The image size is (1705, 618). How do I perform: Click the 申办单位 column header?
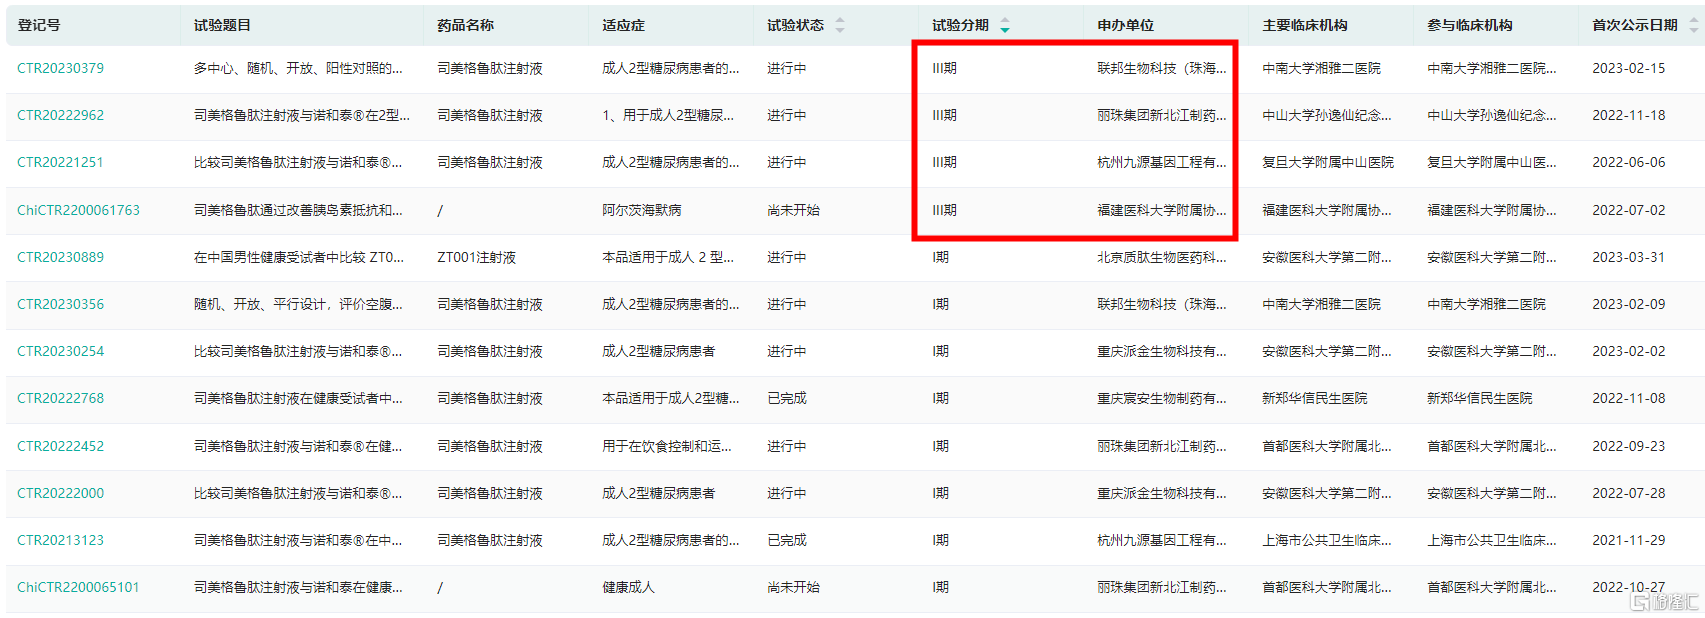[x=1125, y=25]
